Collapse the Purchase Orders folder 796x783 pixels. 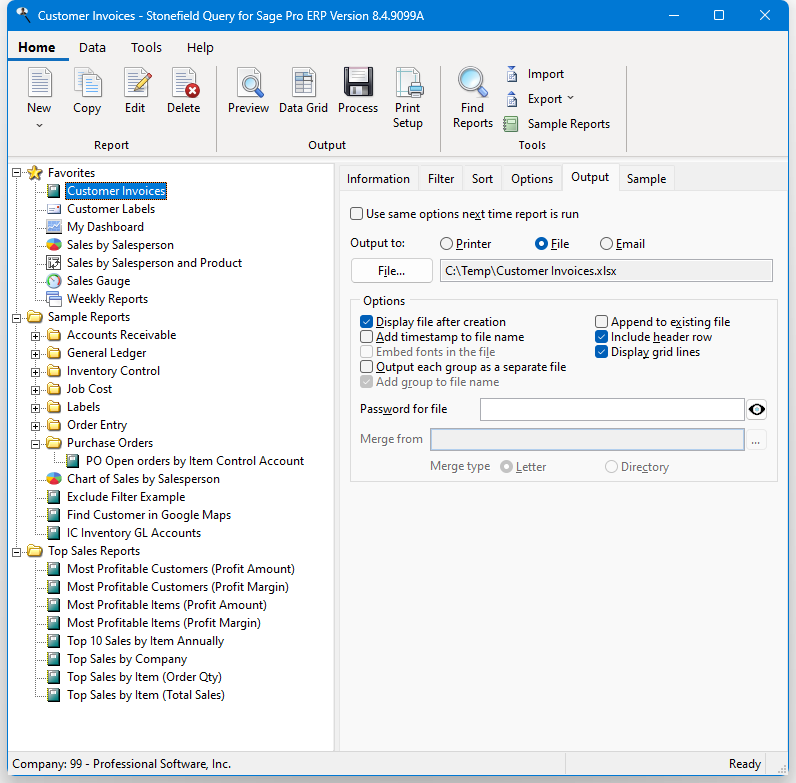35,444
